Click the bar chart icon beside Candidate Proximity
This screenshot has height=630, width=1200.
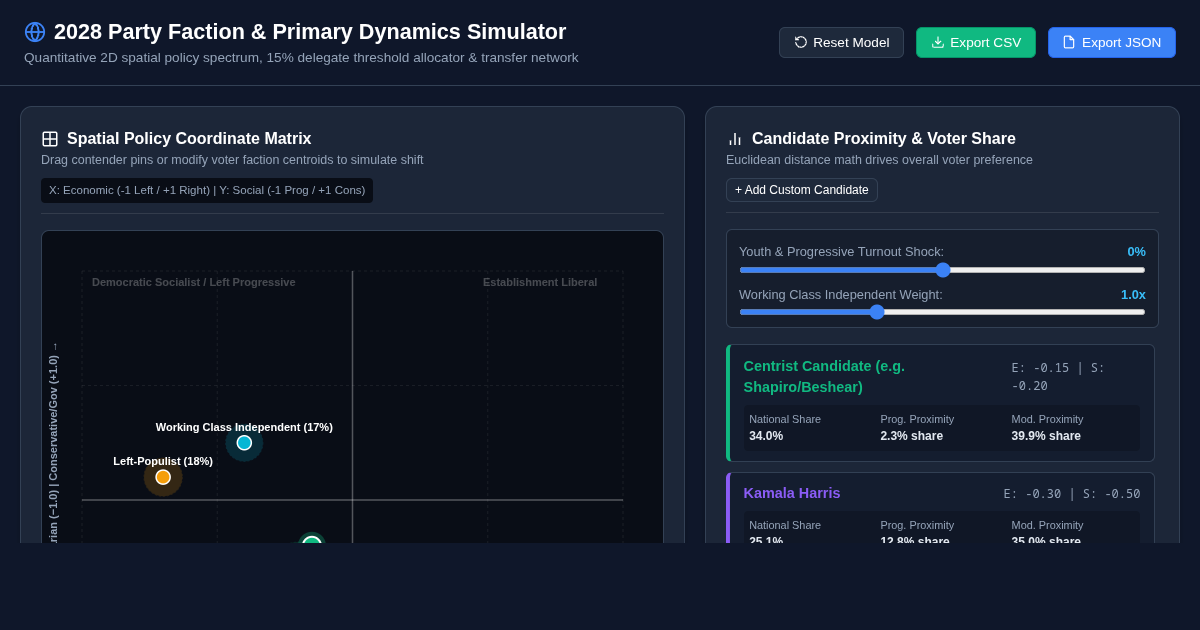tap(735, 139)
